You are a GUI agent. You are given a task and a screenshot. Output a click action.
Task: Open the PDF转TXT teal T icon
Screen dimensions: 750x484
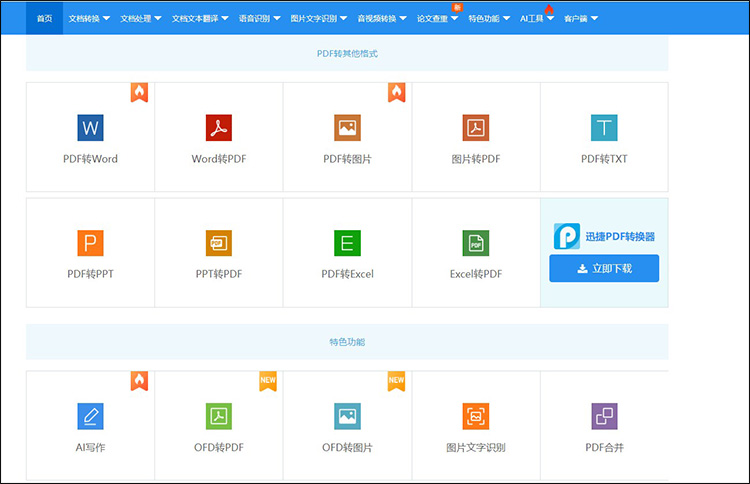click(604, 128)
